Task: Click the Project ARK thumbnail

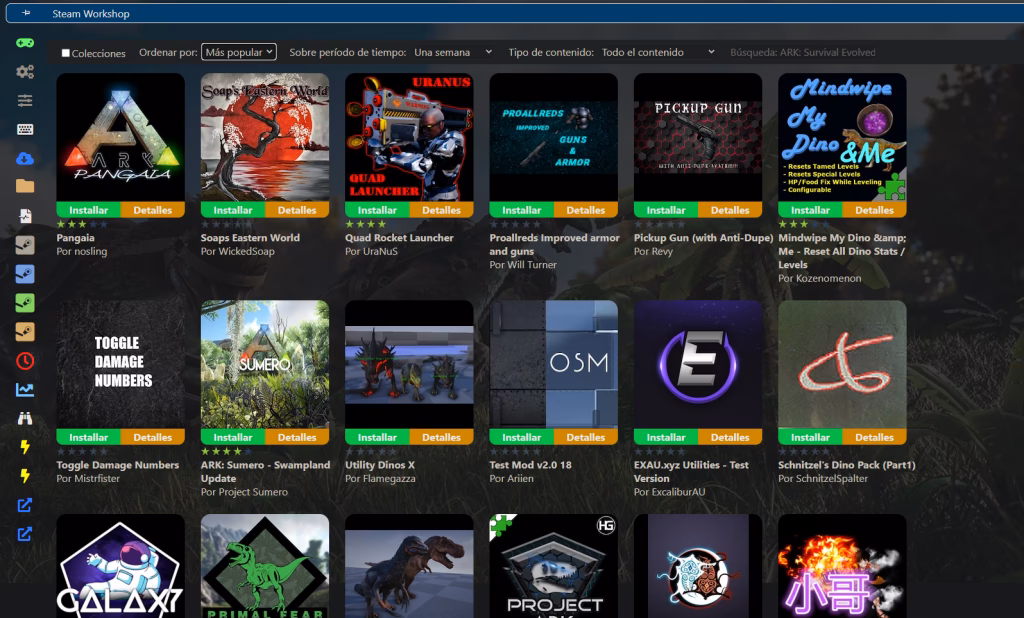Action: point(554,566)
